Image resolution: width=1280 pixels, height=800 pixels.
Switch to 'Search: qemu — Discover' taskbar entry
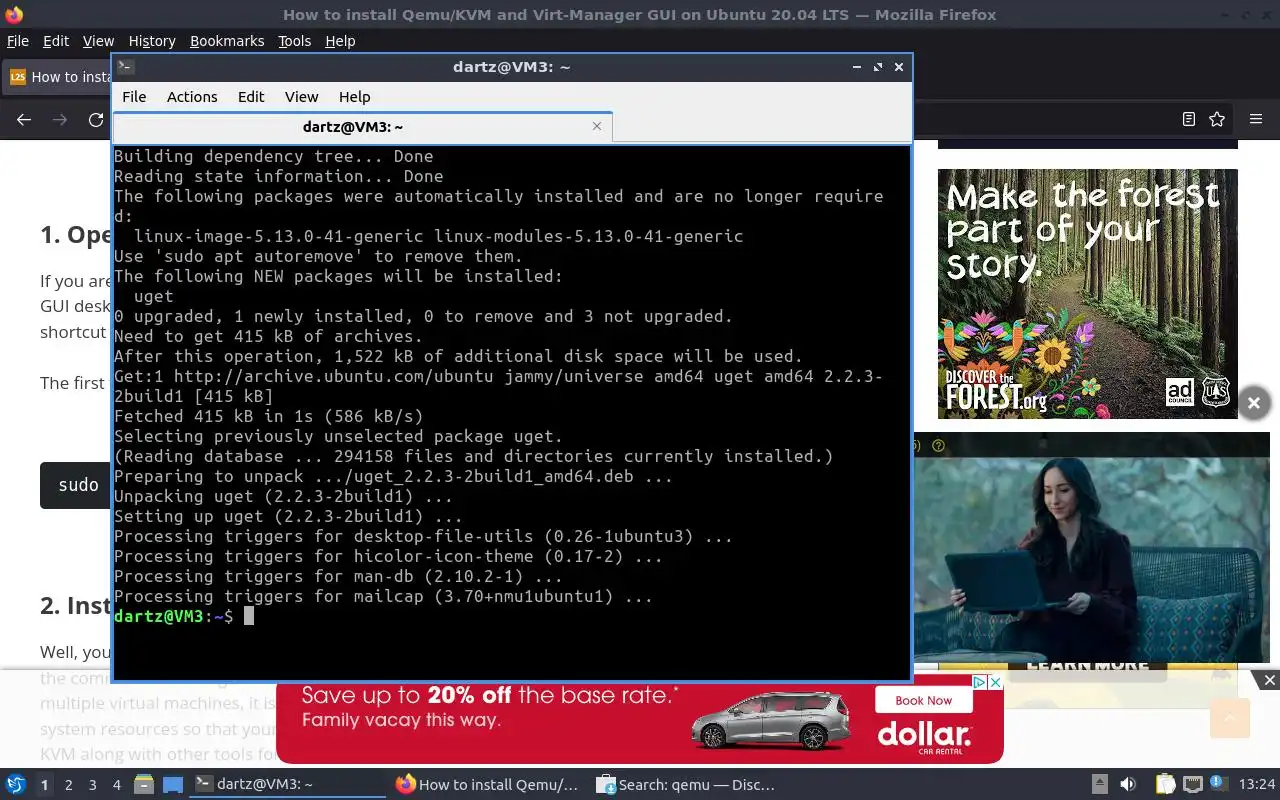point(688,785)
